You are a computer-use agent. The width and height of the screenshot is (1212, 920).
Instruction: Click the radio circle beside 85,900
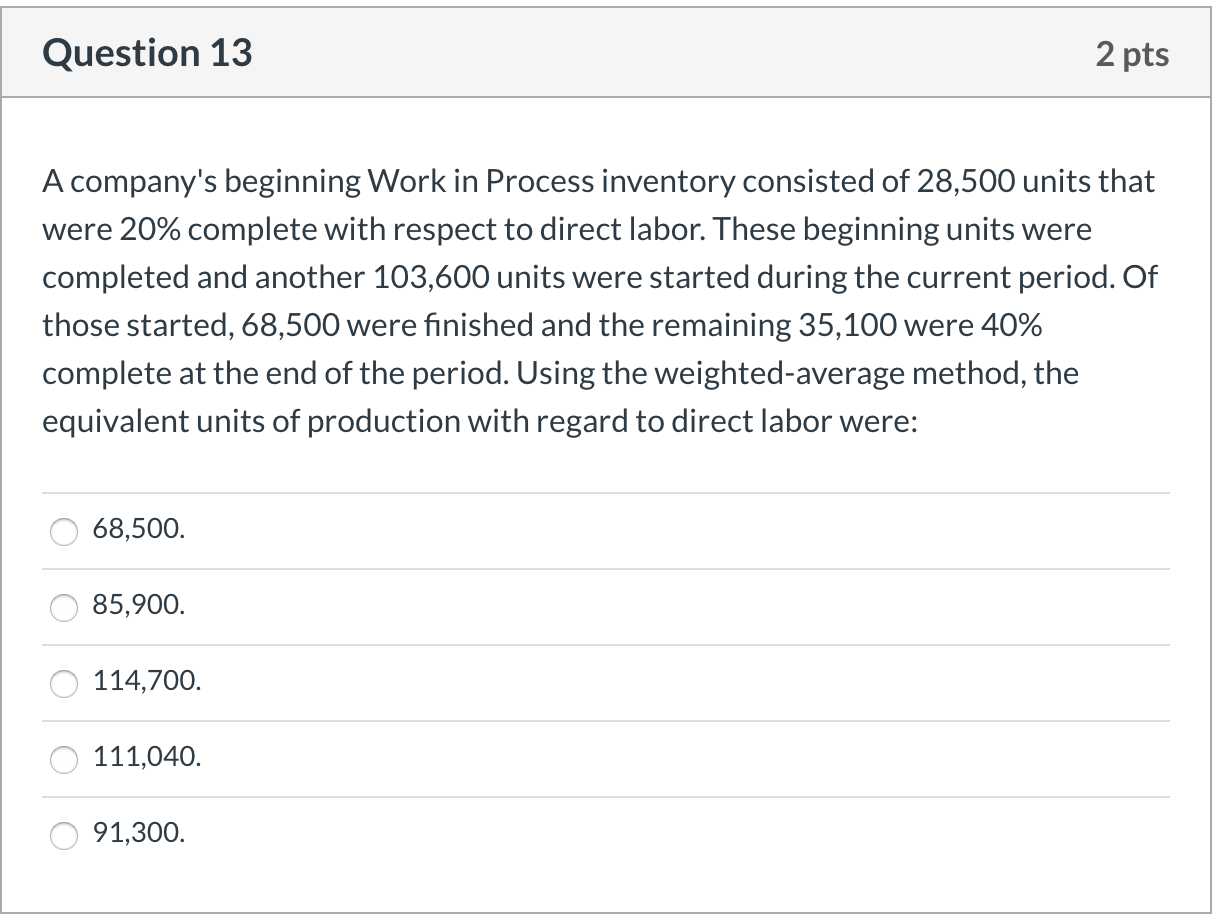pos(63,606)
